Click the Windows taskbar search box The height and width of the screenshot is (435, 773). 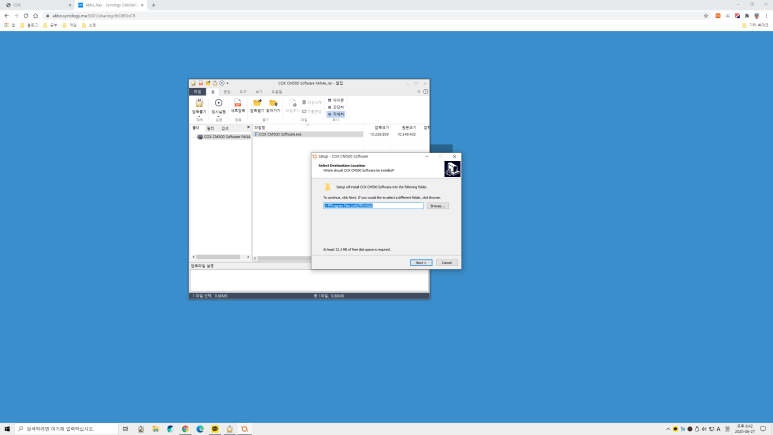[x=67, y=429]
